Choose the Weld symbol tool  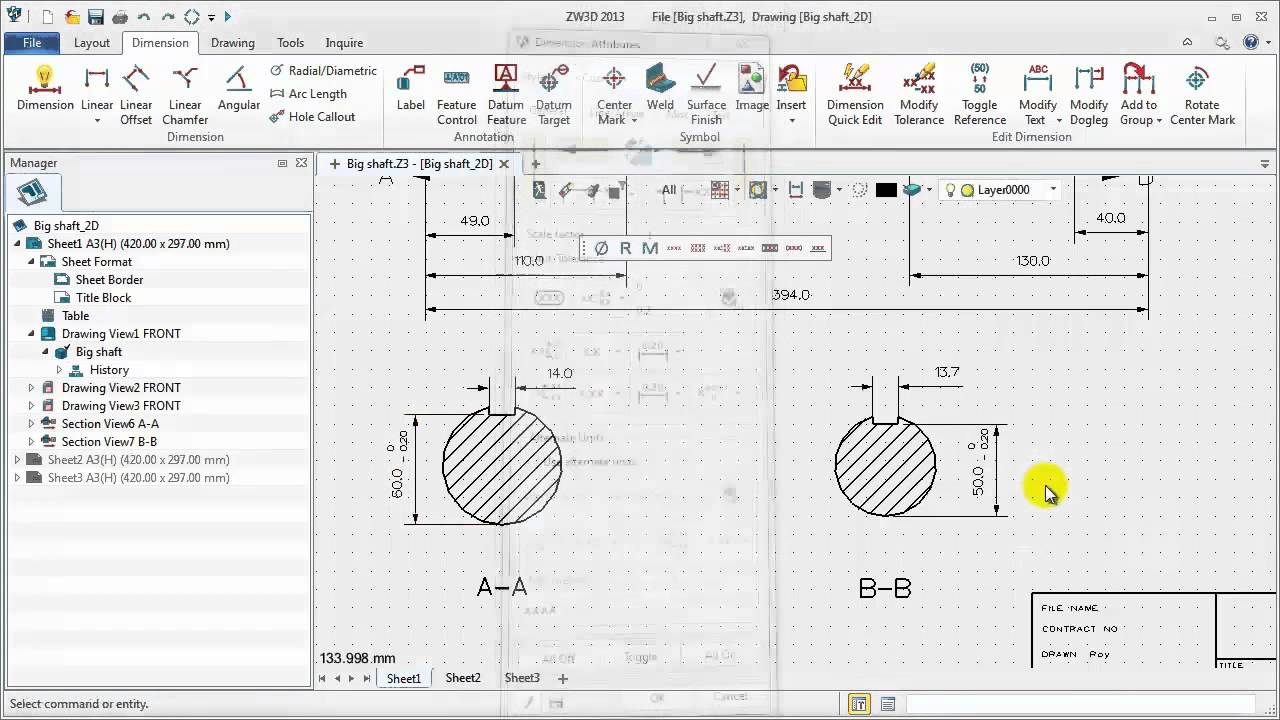tap(660, 89)
